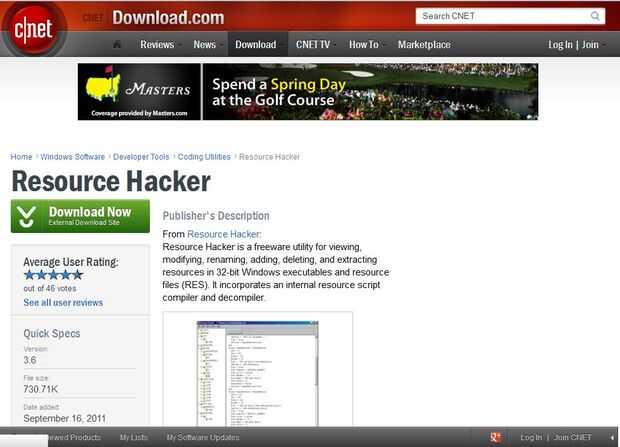Viewport: 620px width, 447px height.
Task: Click the Publisher's Description heading
Action: point(216,216)
